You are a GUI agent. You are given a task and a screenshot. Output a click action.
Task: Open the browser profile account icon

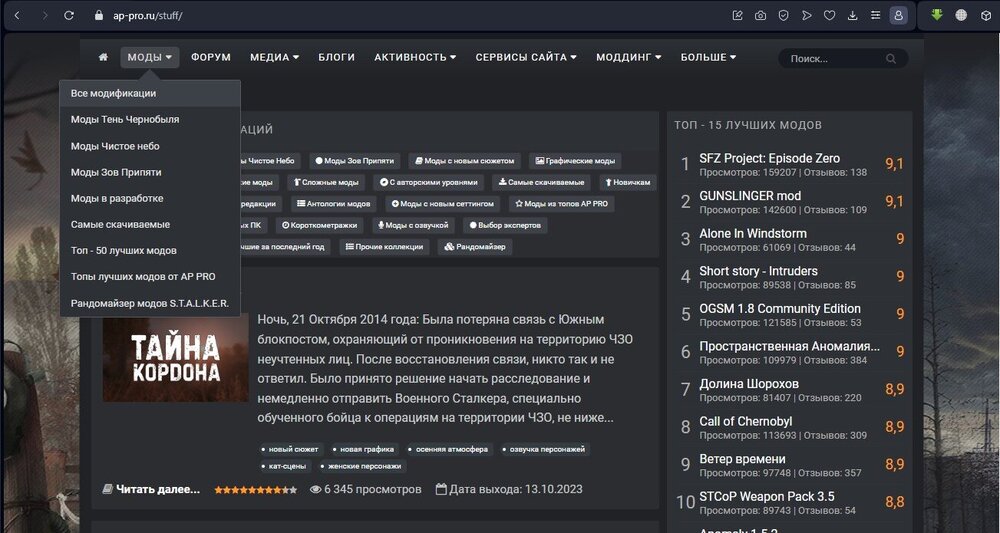point(899,15)
